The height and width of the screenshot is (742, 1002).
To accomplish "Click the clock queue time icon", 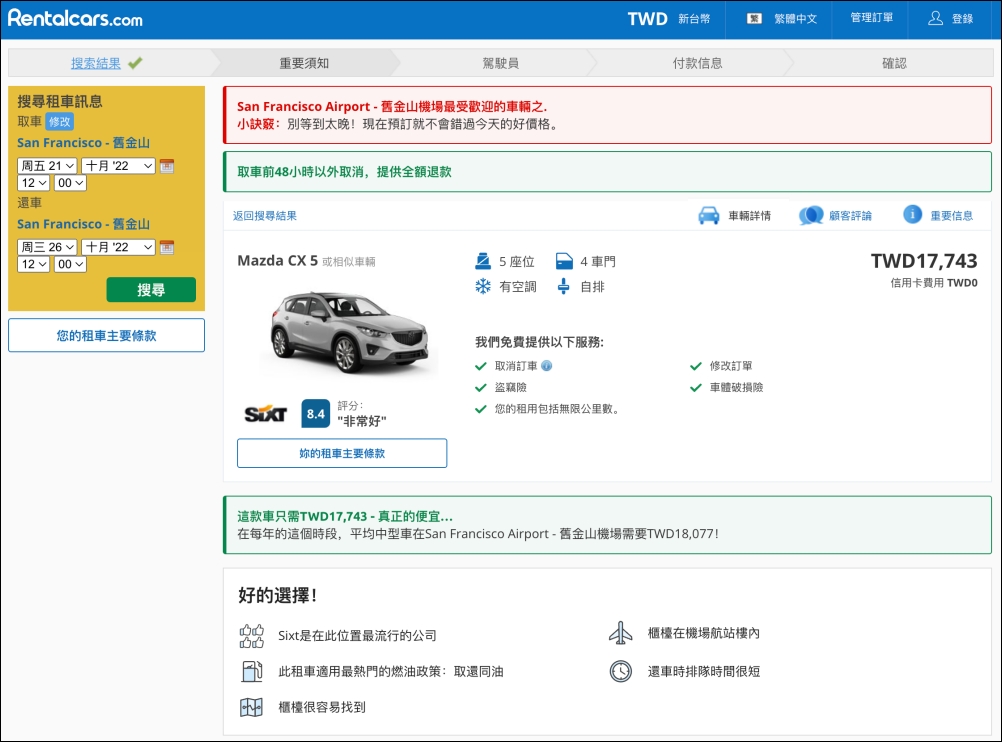I will click(620, 671).
